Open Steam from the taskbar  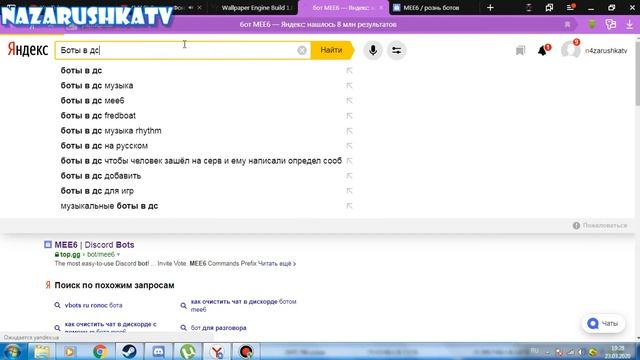point(129,351)
